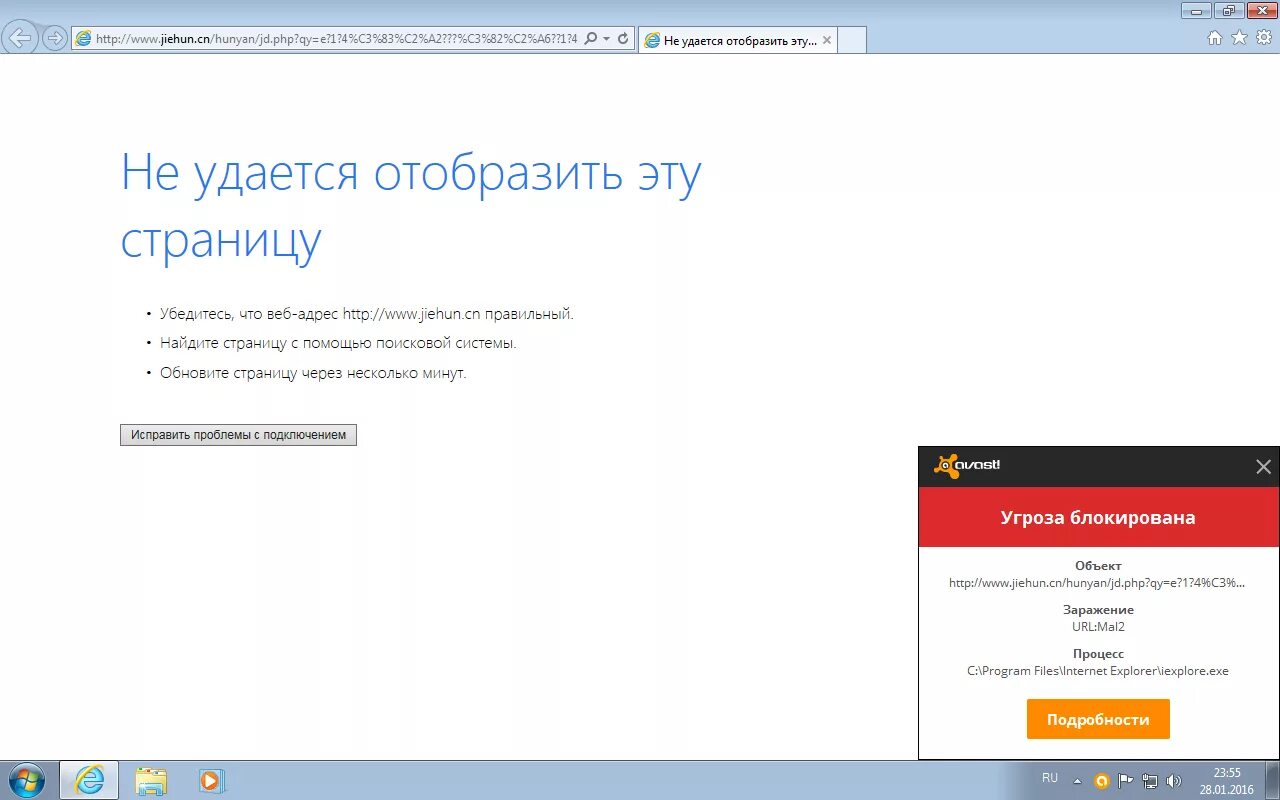Screen dimensions: 1280x800
Task: Open Windows Explorer from the taskbar
Action: (x=151, y=780)
